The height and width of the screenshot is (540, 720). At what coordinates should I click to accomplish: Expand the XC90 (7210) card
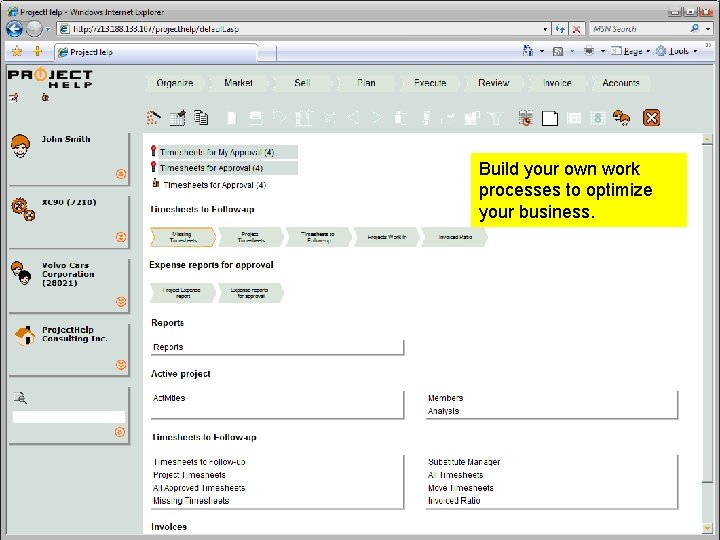[121, 237]
